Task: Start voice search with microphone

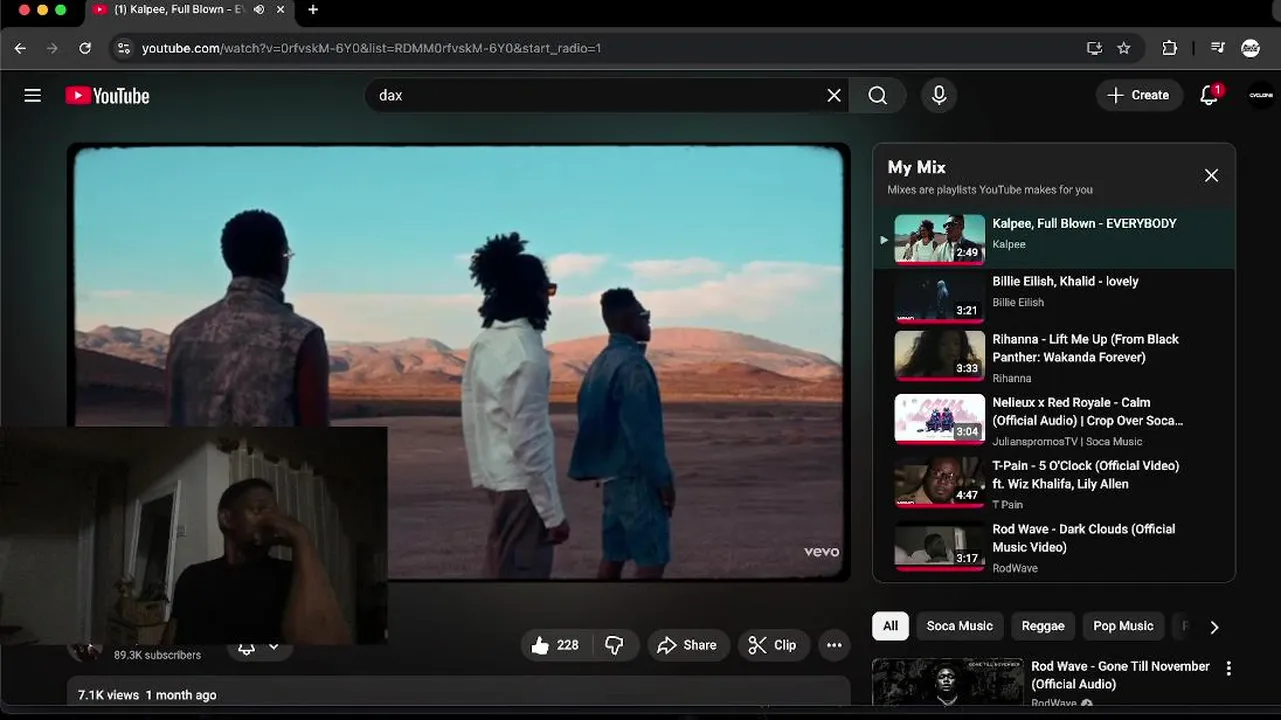Action: coord(939,95)
